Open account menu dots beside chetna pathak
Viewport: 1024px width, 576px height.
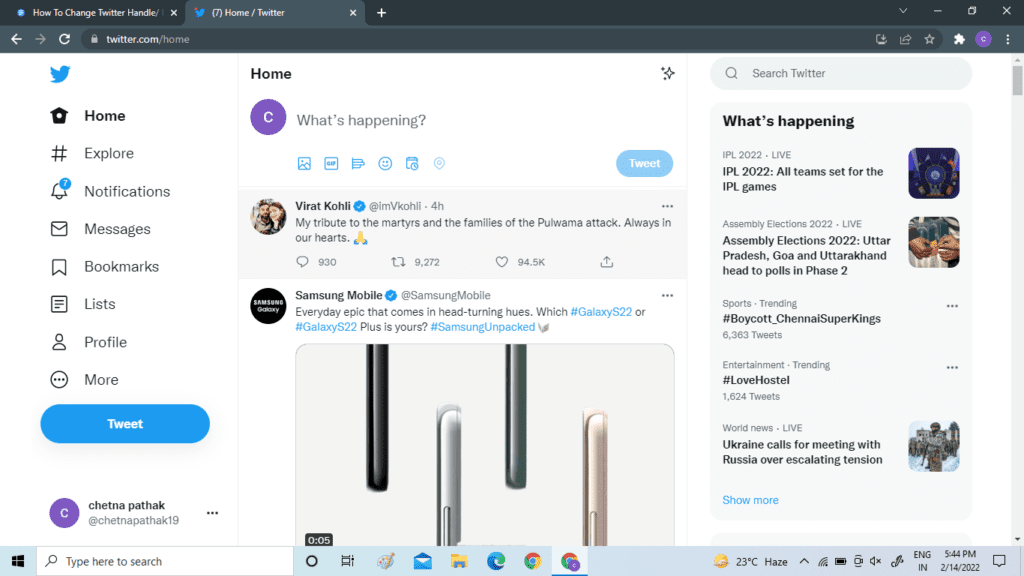pyautogui.click(x=212, y=513)
